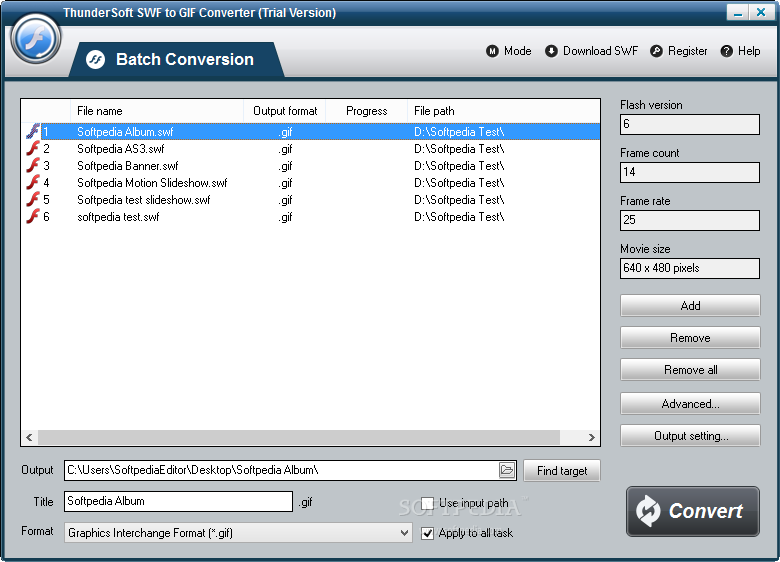
Task: Open Download SWF from the top bar
Action: pos(591,51)
